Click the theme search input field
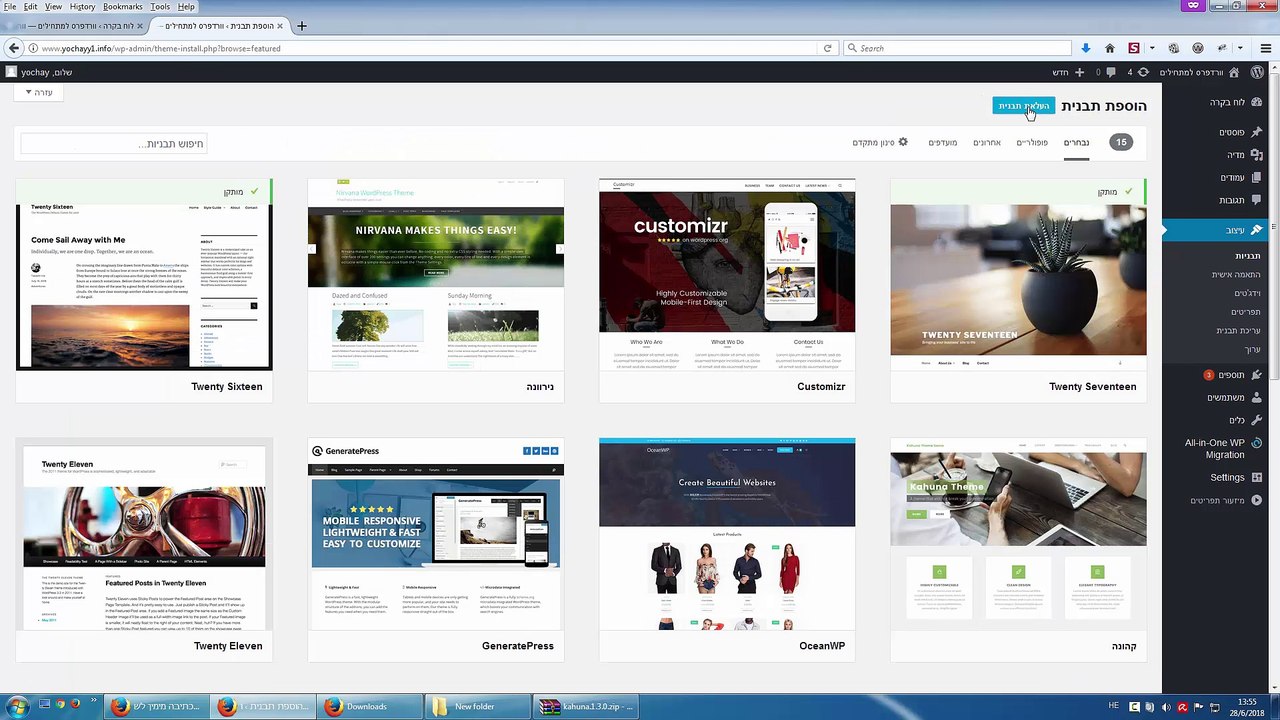Image resolution: width=1280 pixels, height=720 pixels. click(x=114, y=144)
